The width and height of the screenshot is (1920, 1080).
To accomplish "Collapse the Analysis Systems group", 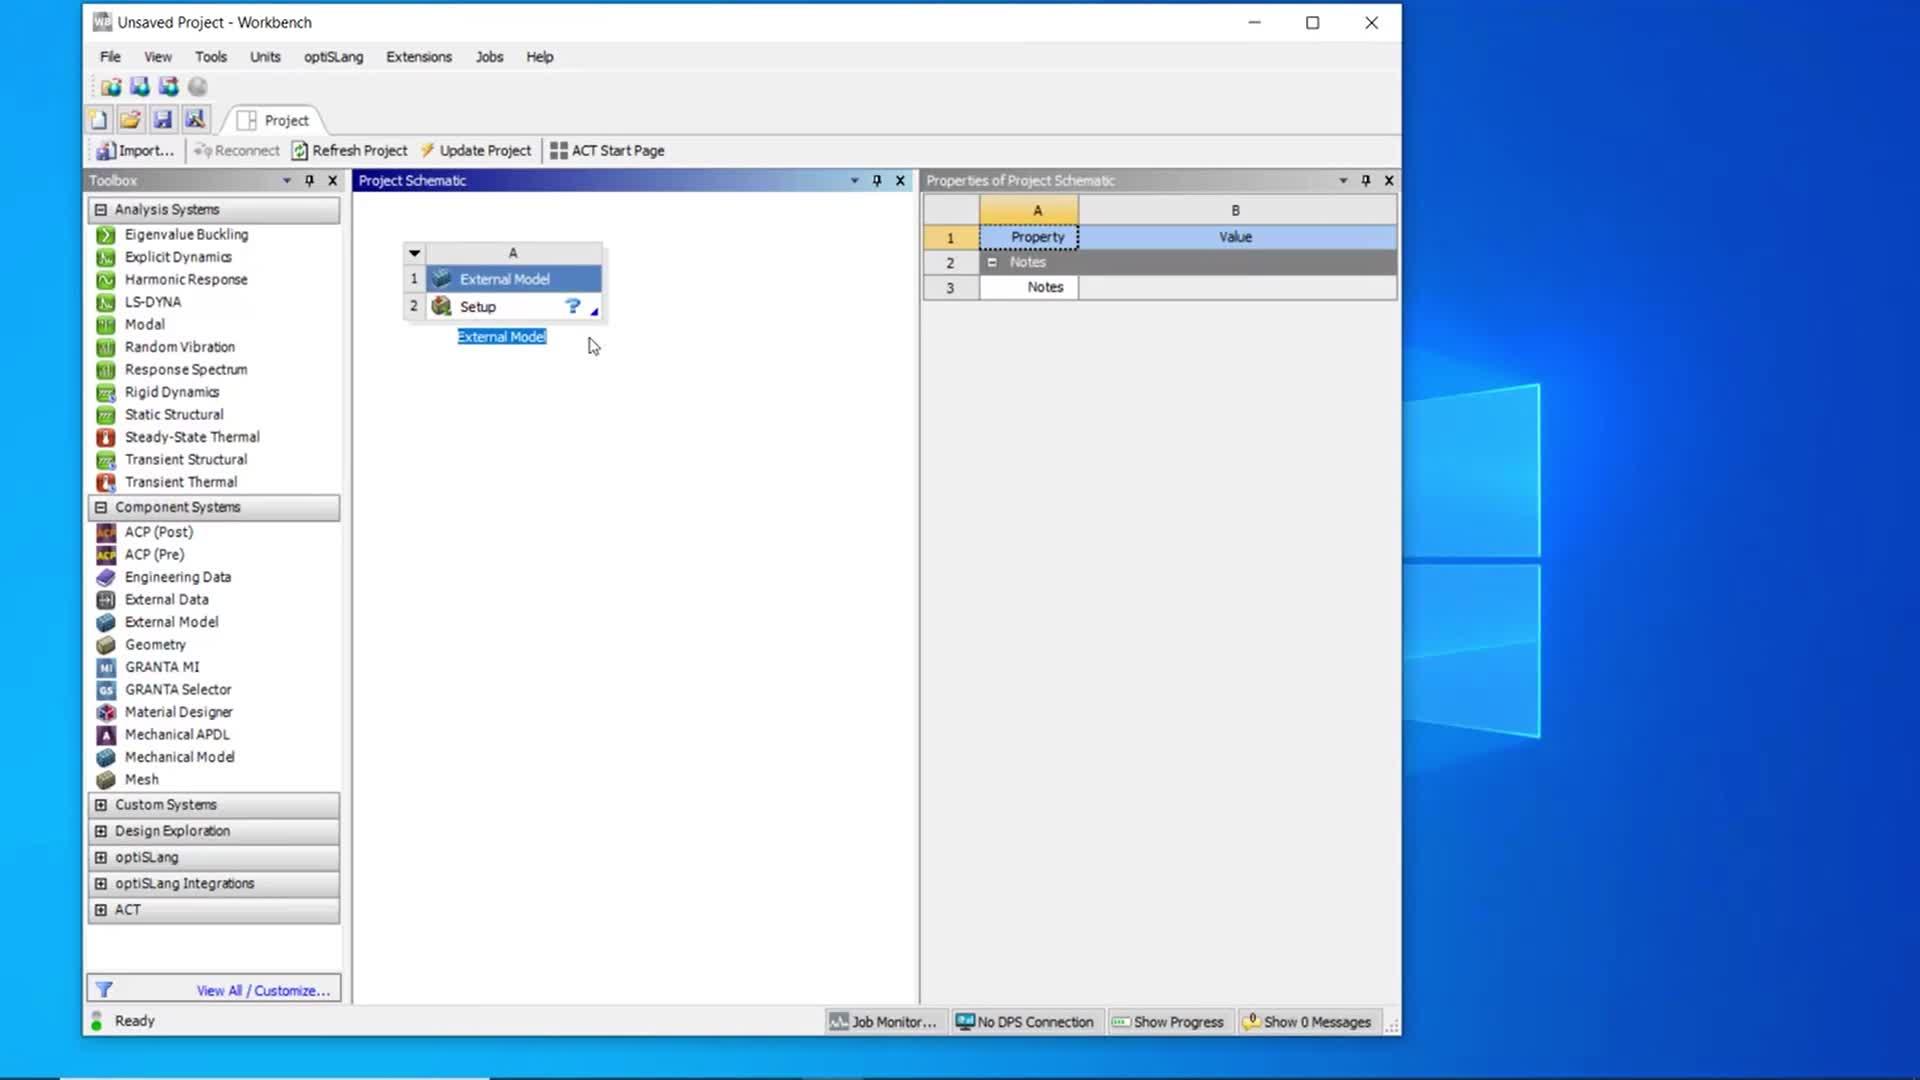I will (101, 210).
